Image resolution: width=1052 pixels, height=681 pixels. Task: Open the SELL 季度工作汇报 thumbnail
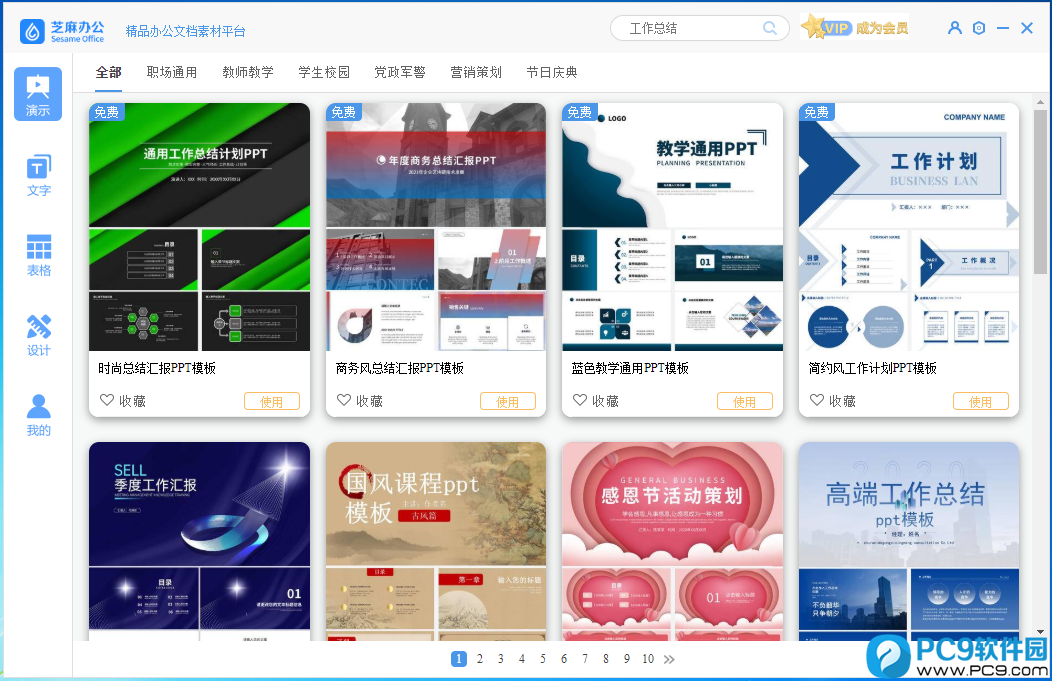[x=199, y=541]
